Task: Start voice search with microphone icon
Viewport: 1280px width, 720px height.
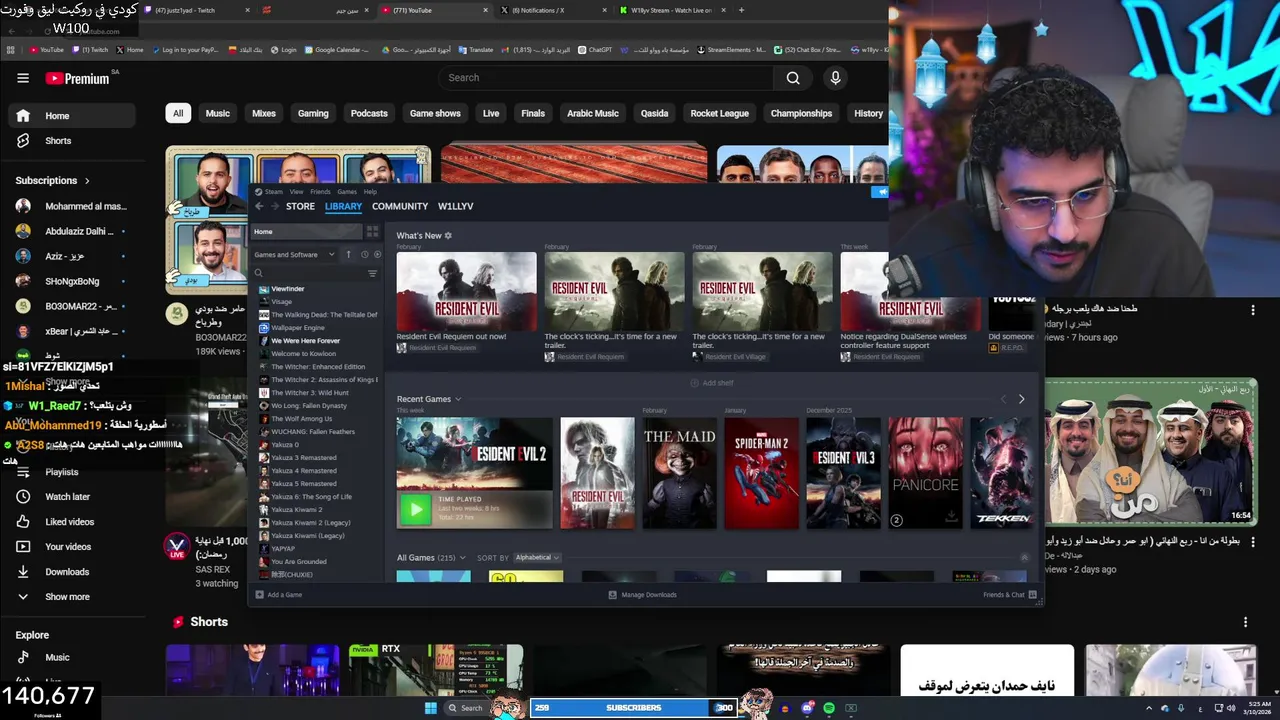Action: pos(836,78)
